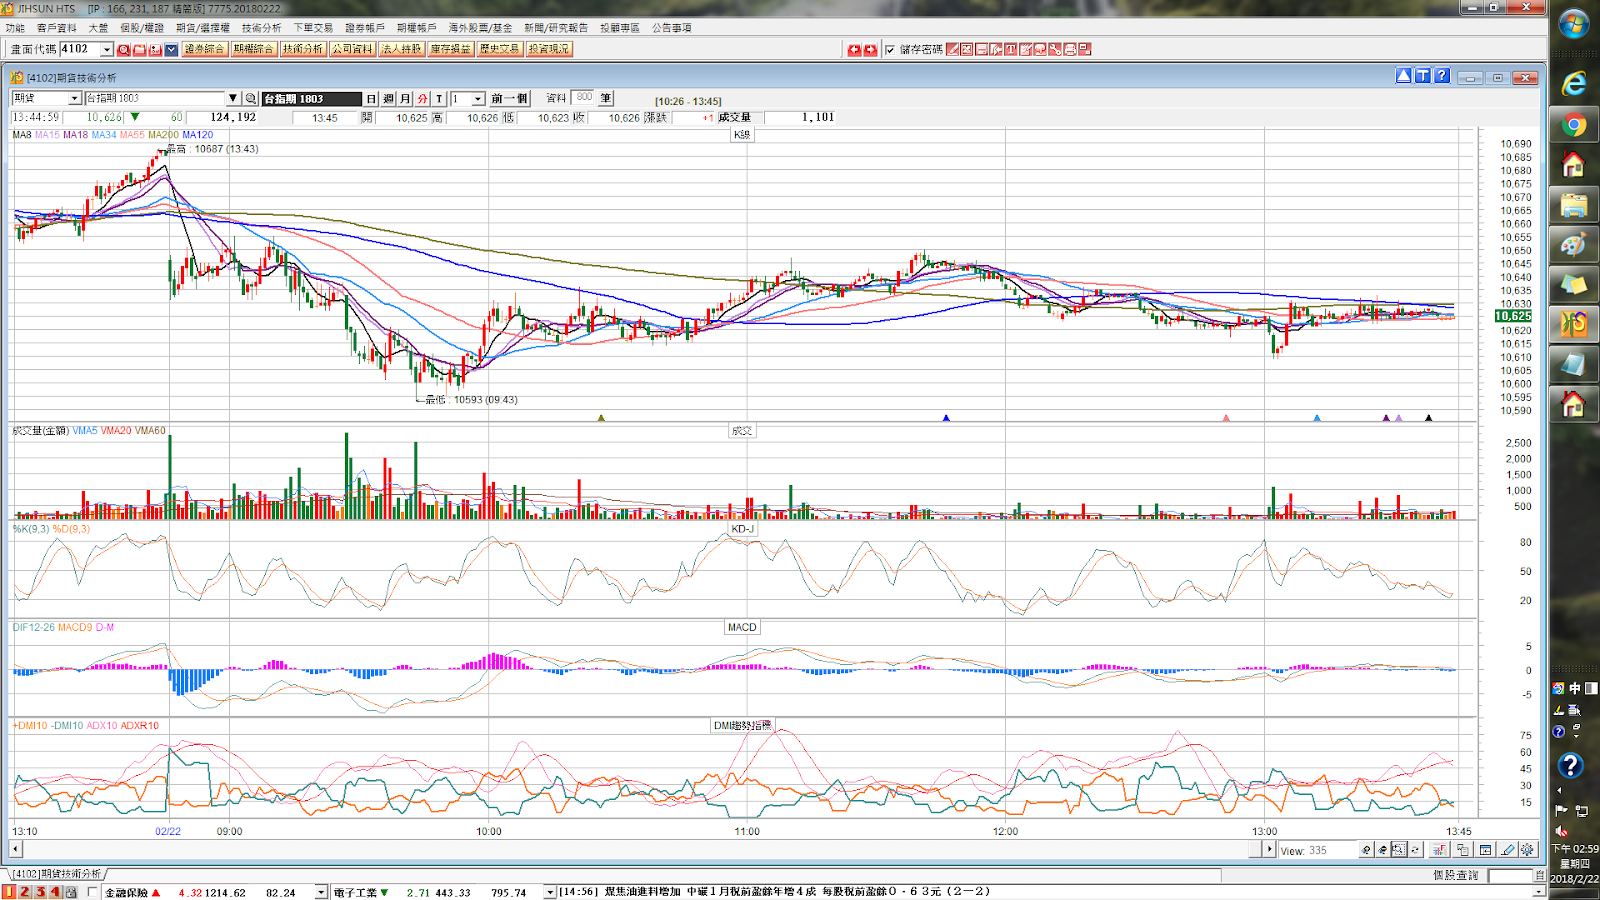This screenshot has height=900, width=1600.
Task: Click the zoom-in icon next to View field
Action: pyautogui.click(x=1366, y=850)
